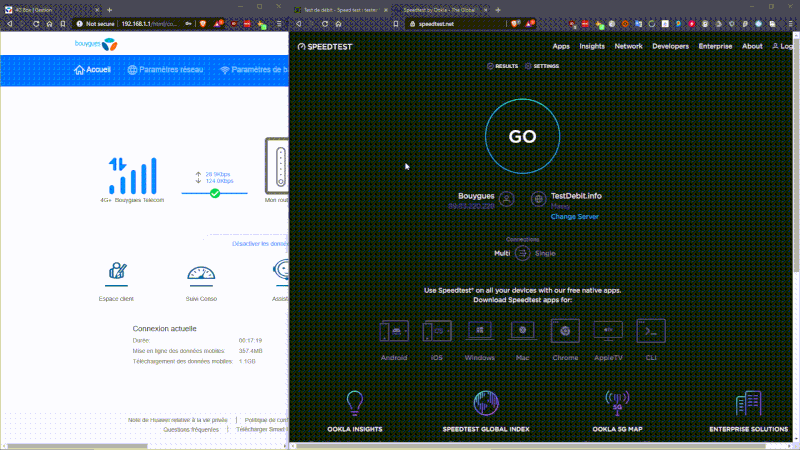The height and width of the screenshot is (450, 800).
Task: Open Suivi Conso gauge icon
Action: click(x=201, y=273)
